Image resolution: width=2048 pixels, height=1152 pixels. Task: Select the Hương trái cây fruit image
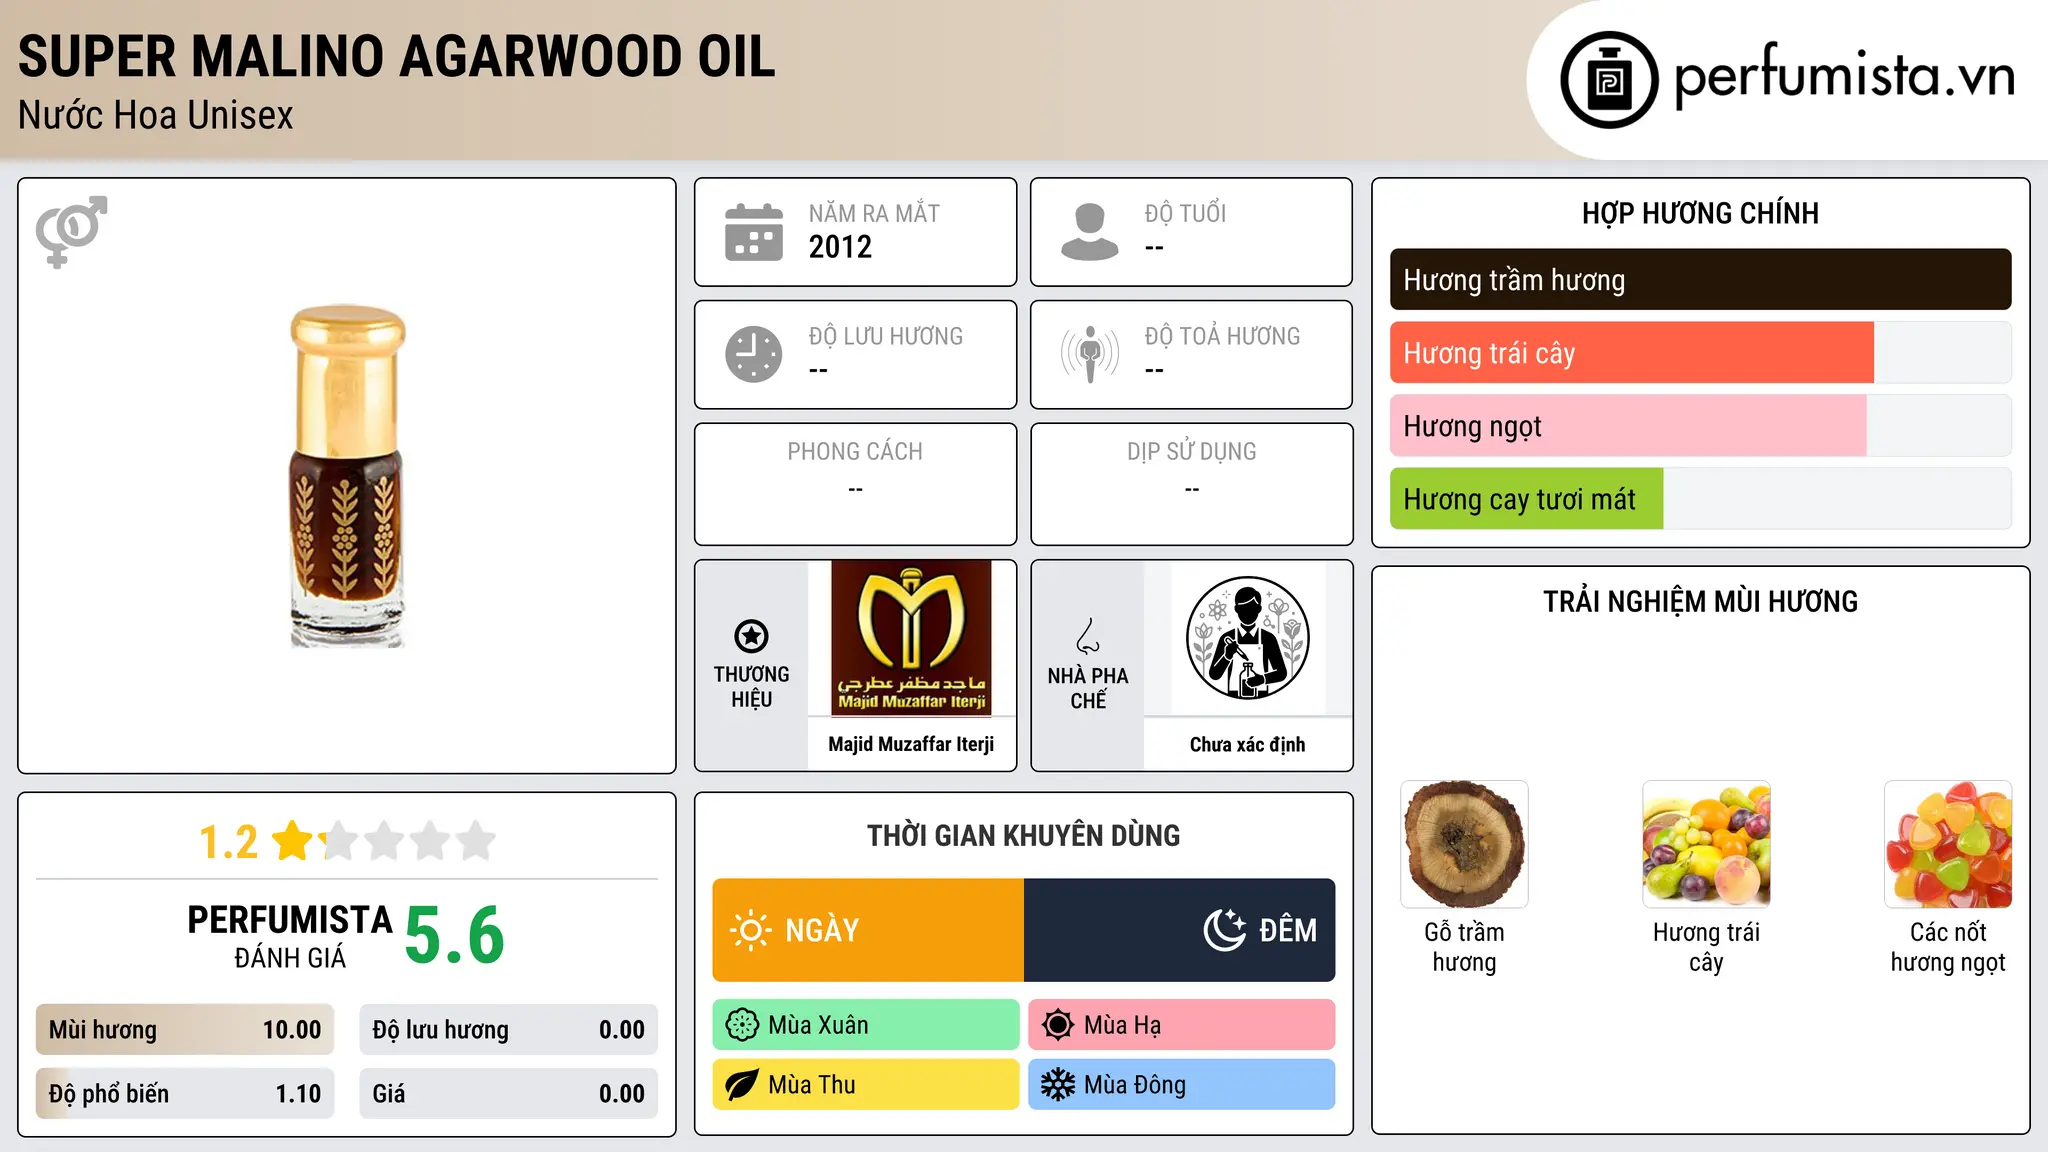pyautogui.click(x=1706, y=844)
